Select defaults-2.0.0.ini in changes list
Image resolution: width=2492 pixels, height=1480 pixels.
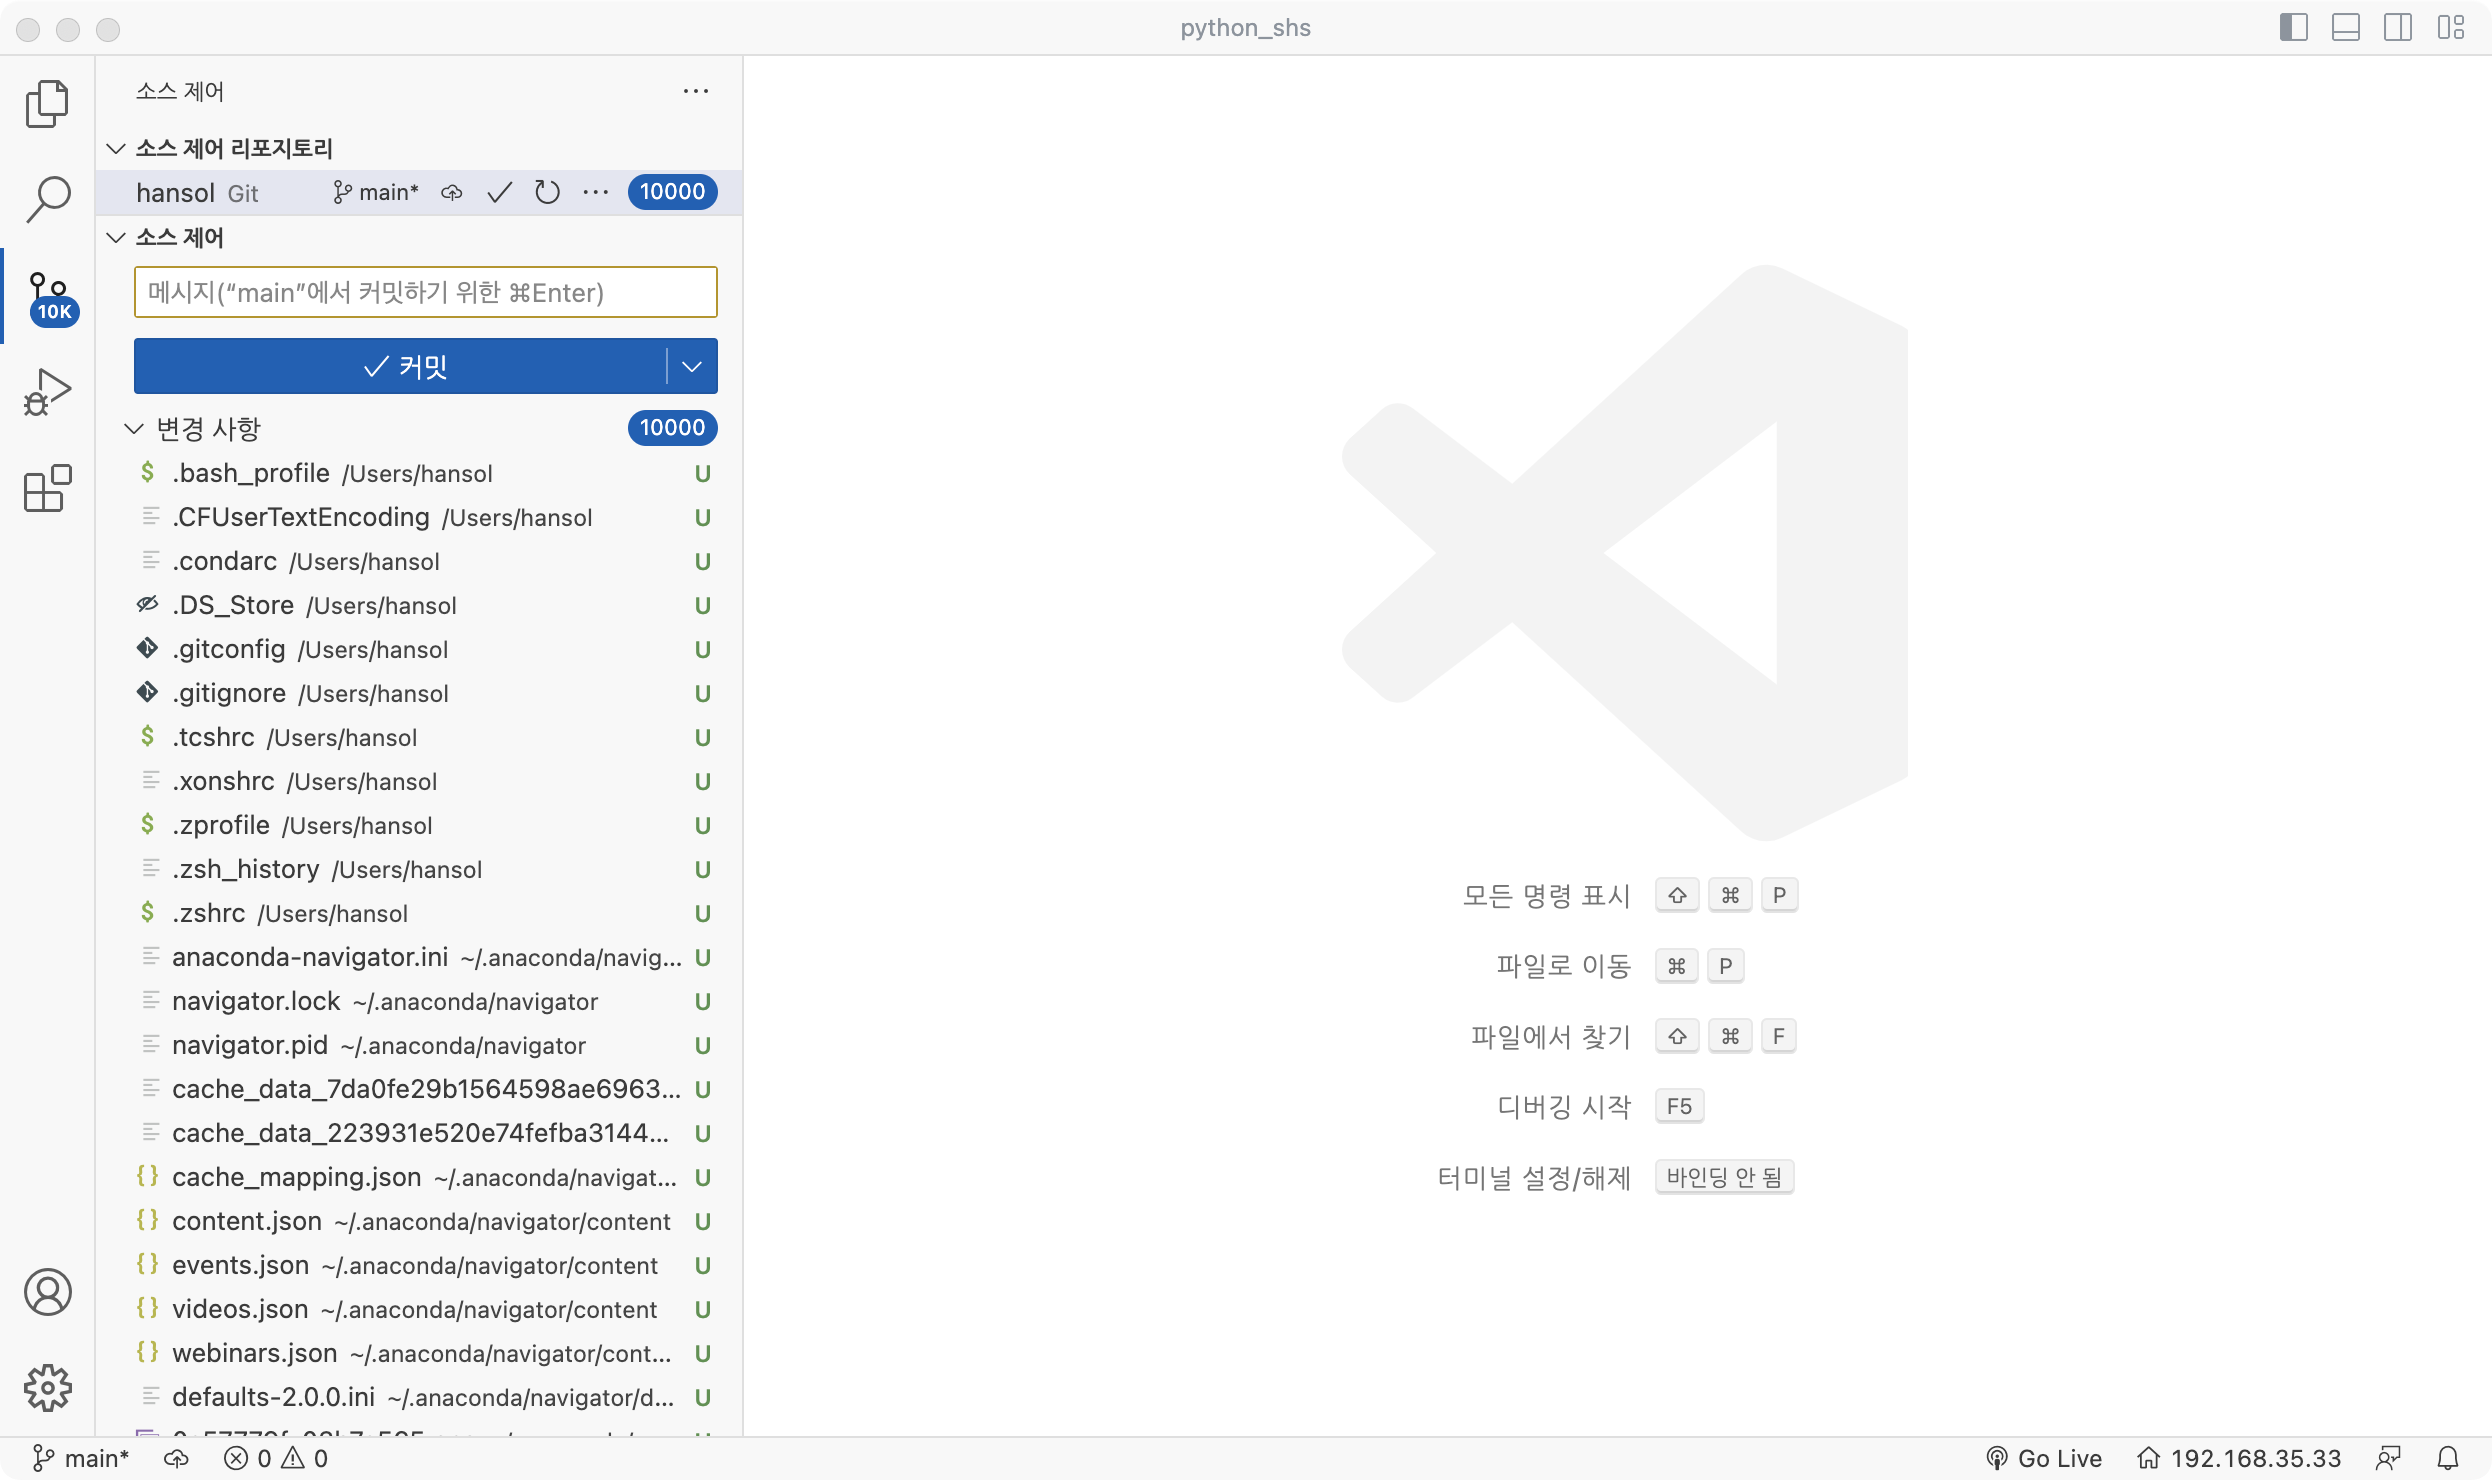click(x=419, y=1397)
